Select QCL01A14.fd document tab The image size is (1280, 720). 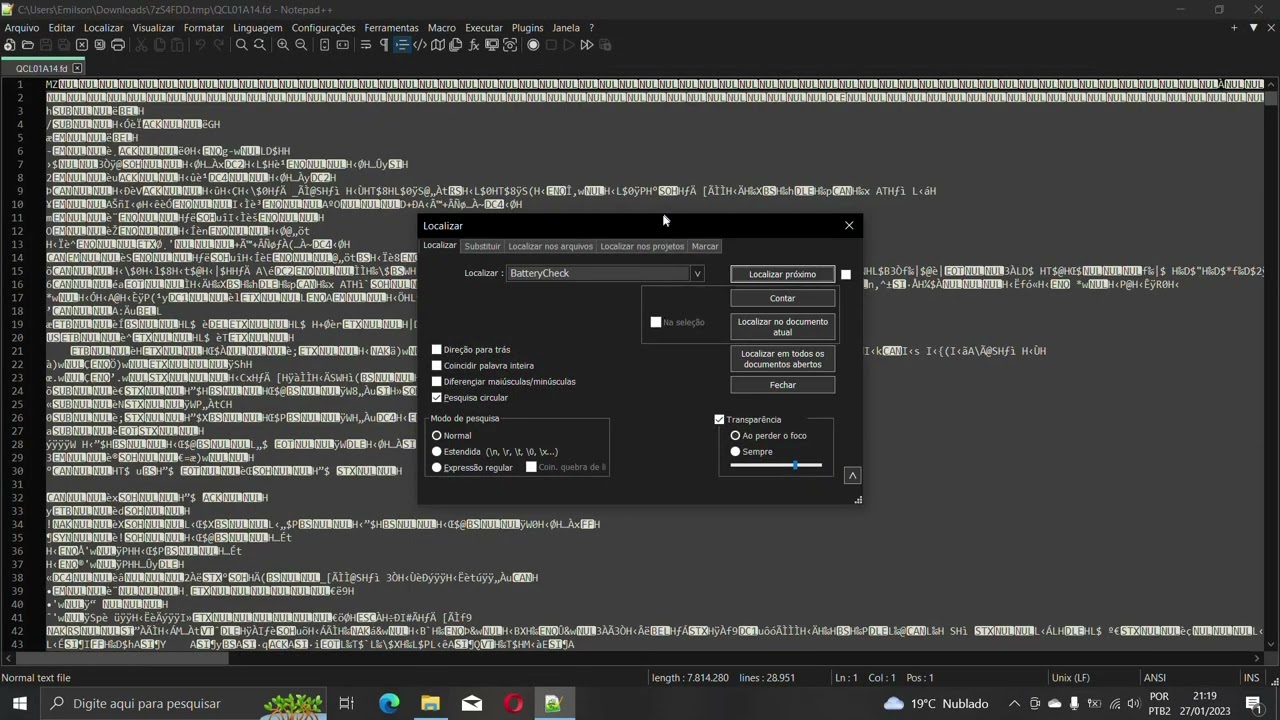[x=41, y=69]
